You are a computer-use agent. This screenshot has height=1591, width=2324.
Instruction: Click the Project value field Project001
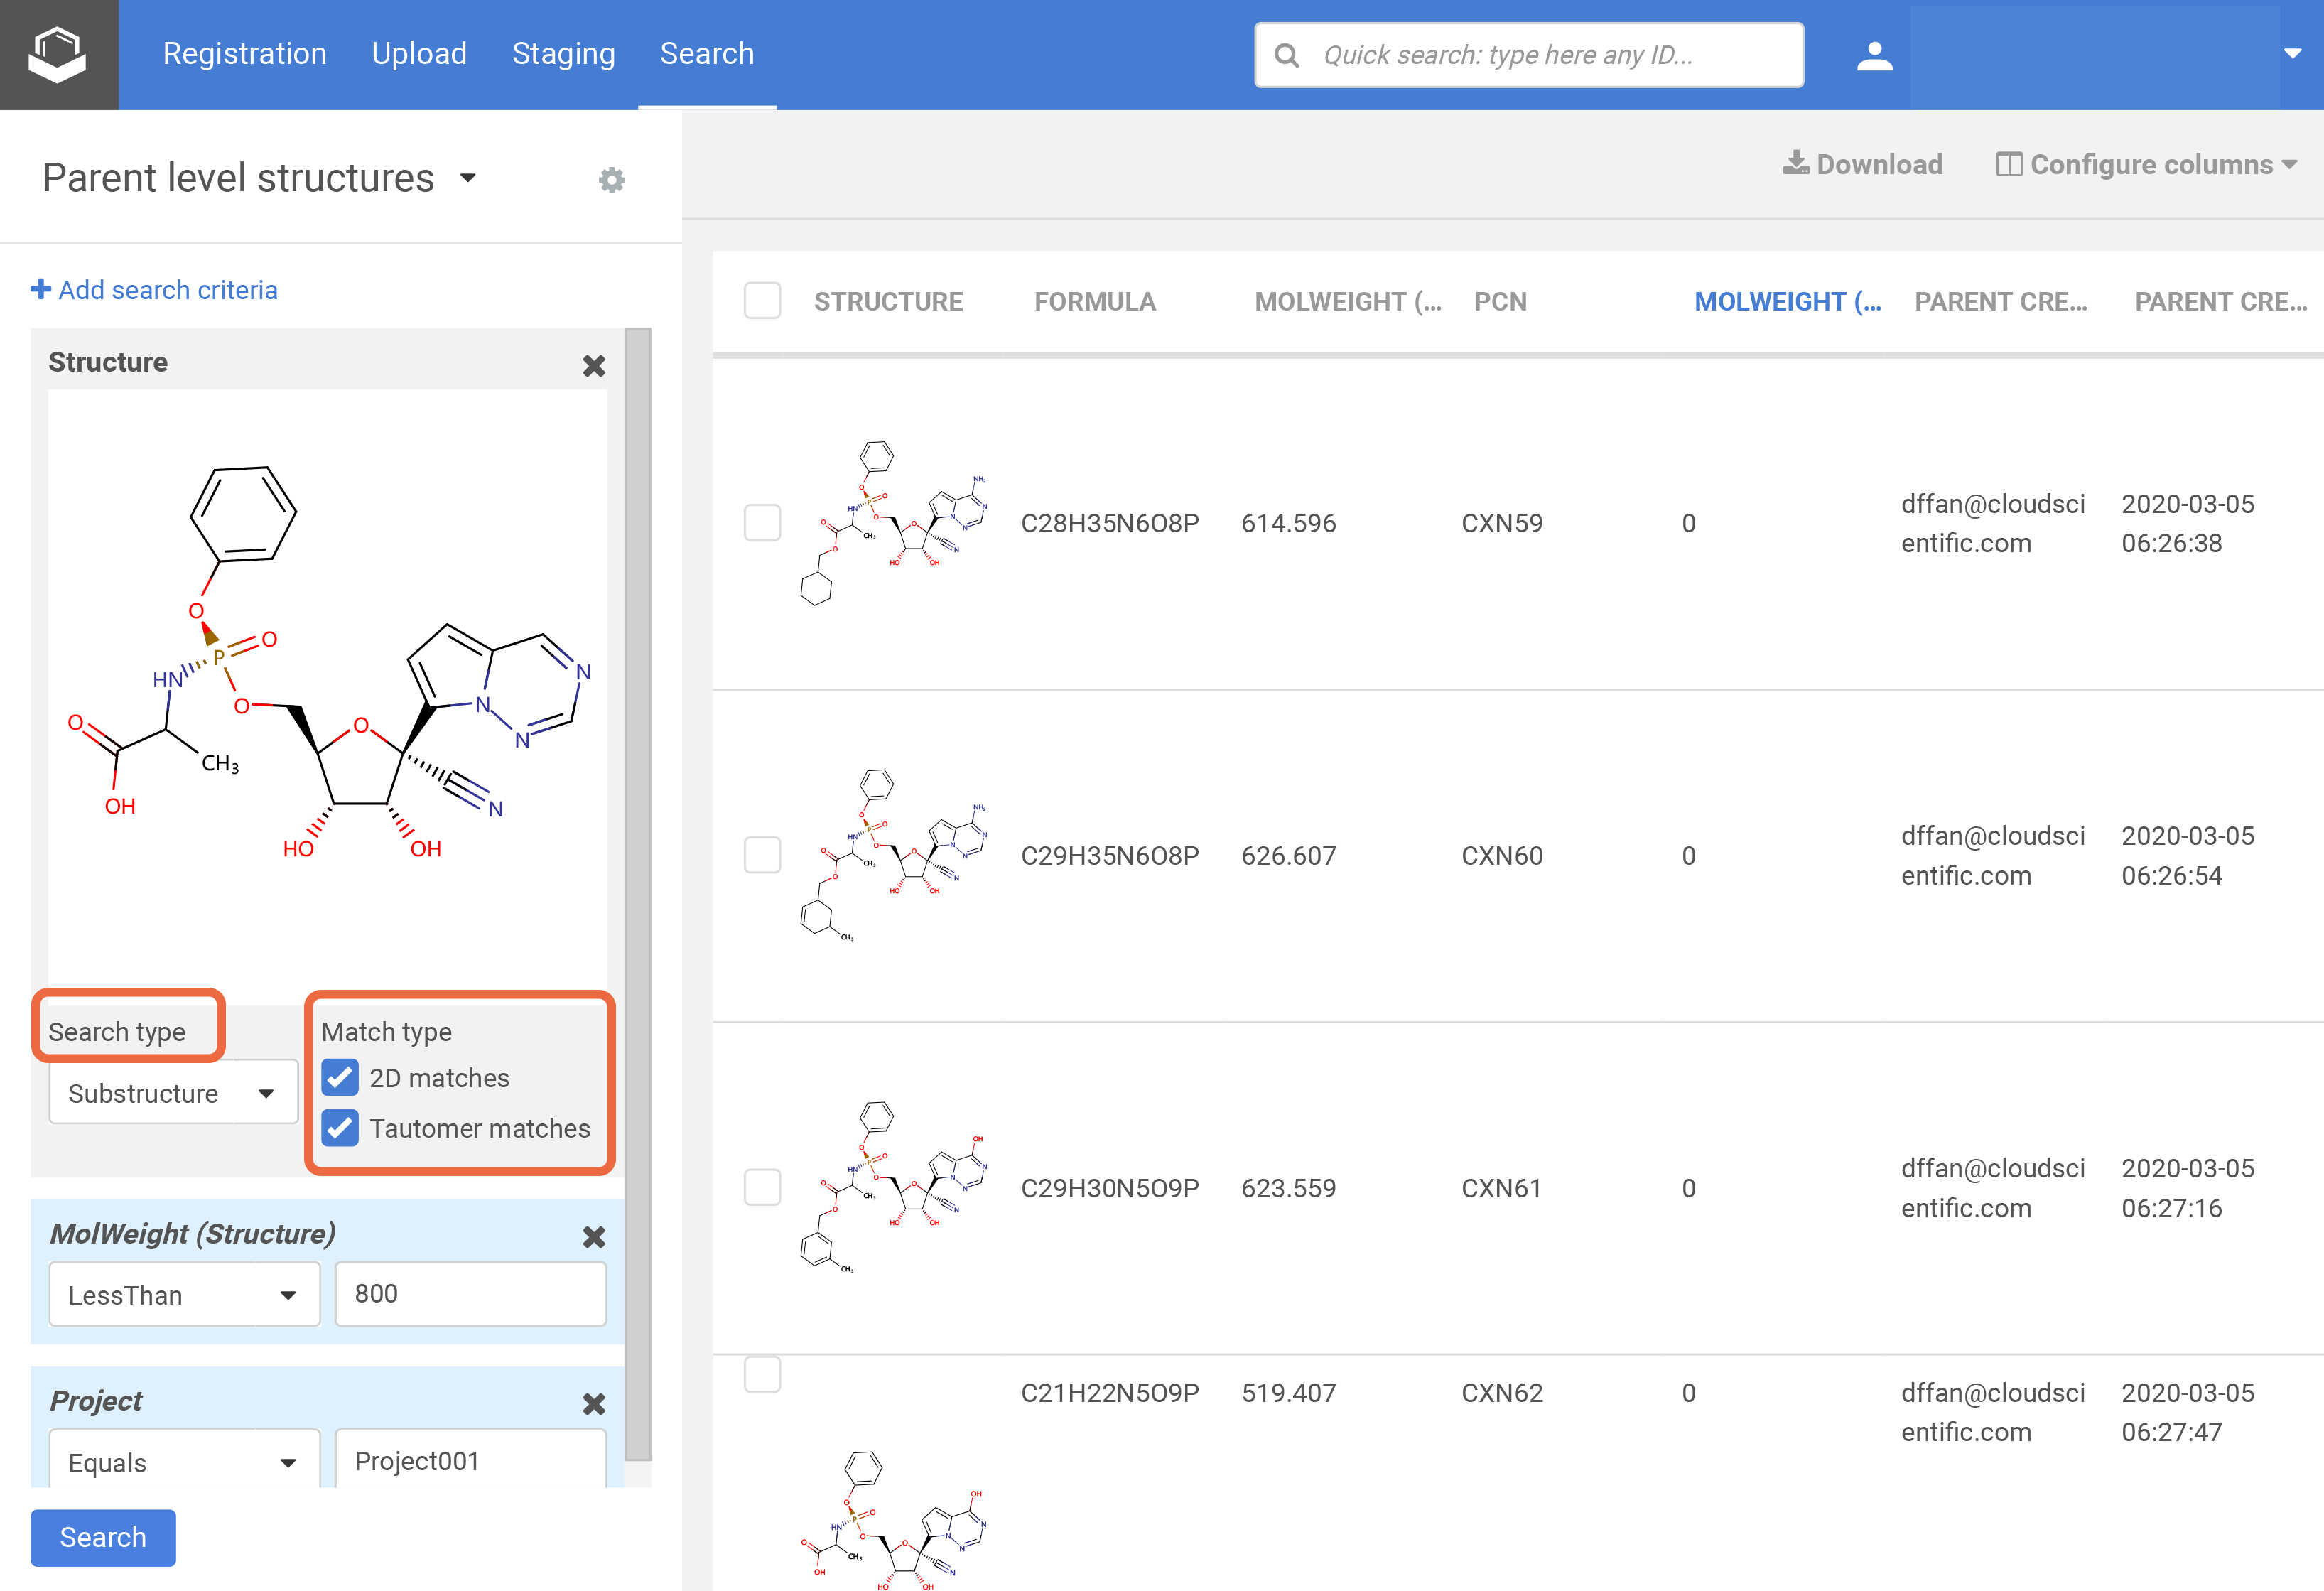coord(470,1461)
